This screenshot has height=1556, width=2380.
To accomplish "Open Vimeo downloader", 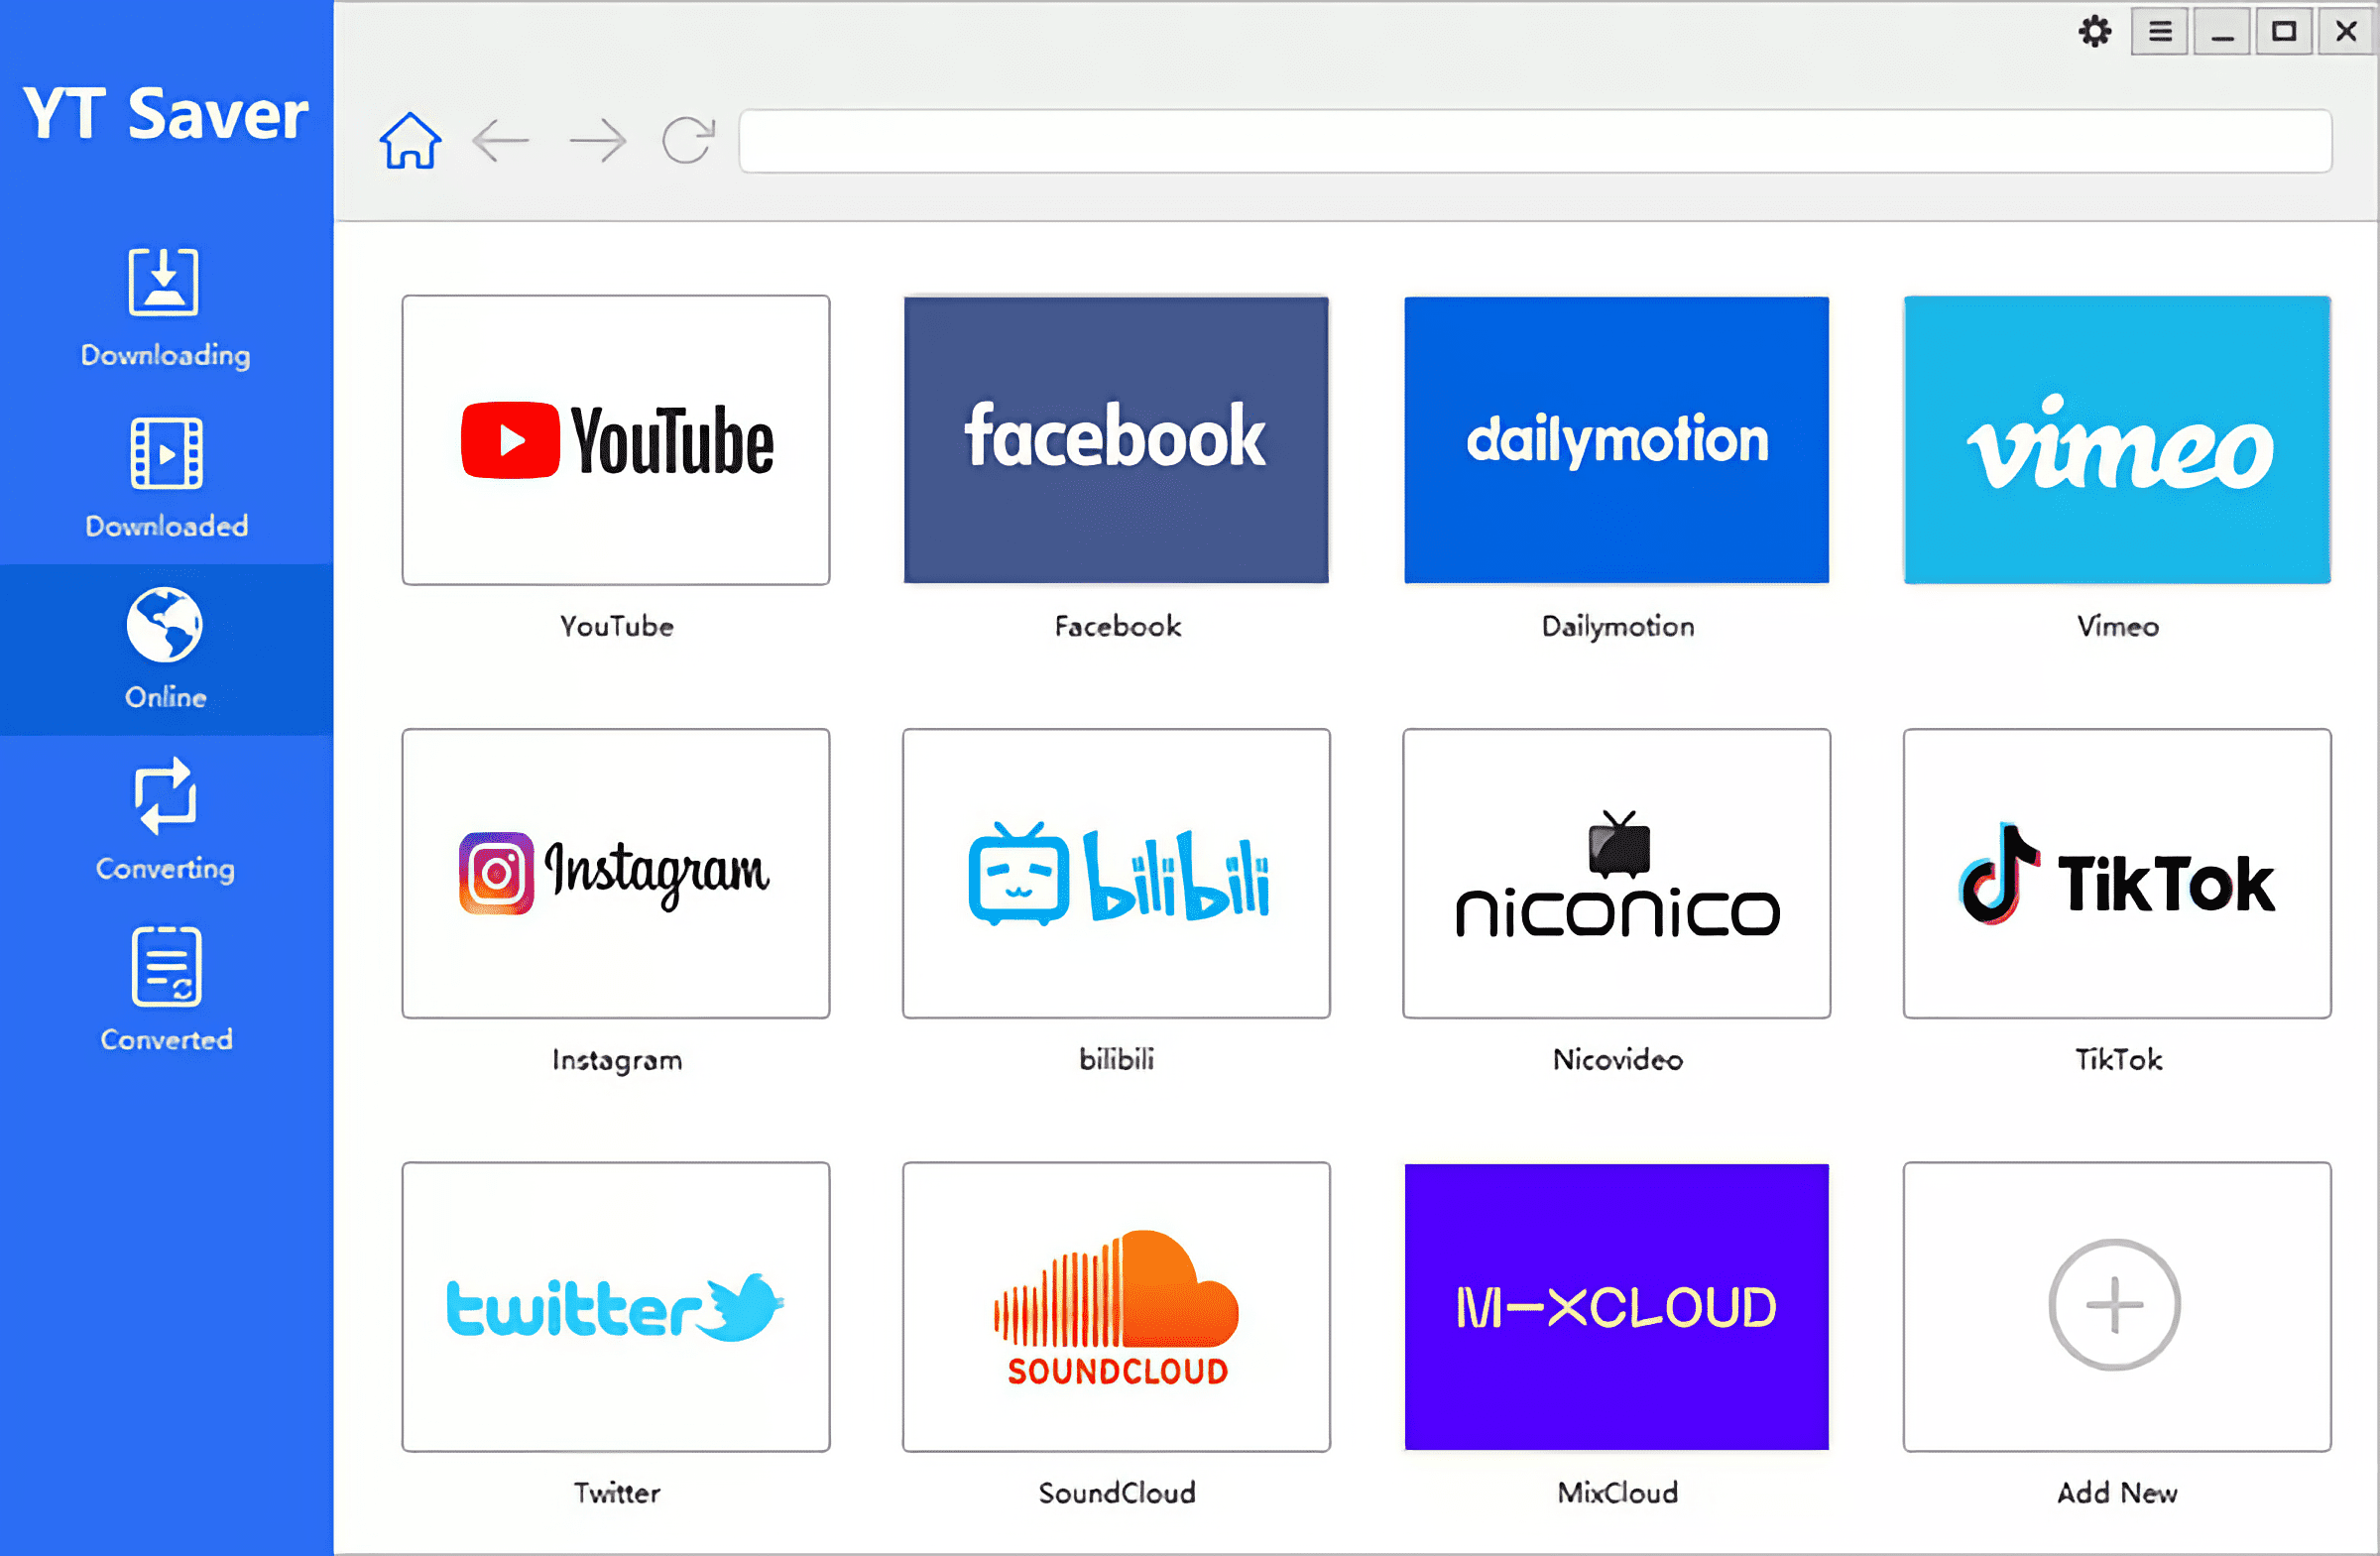I will (2116, 439).
